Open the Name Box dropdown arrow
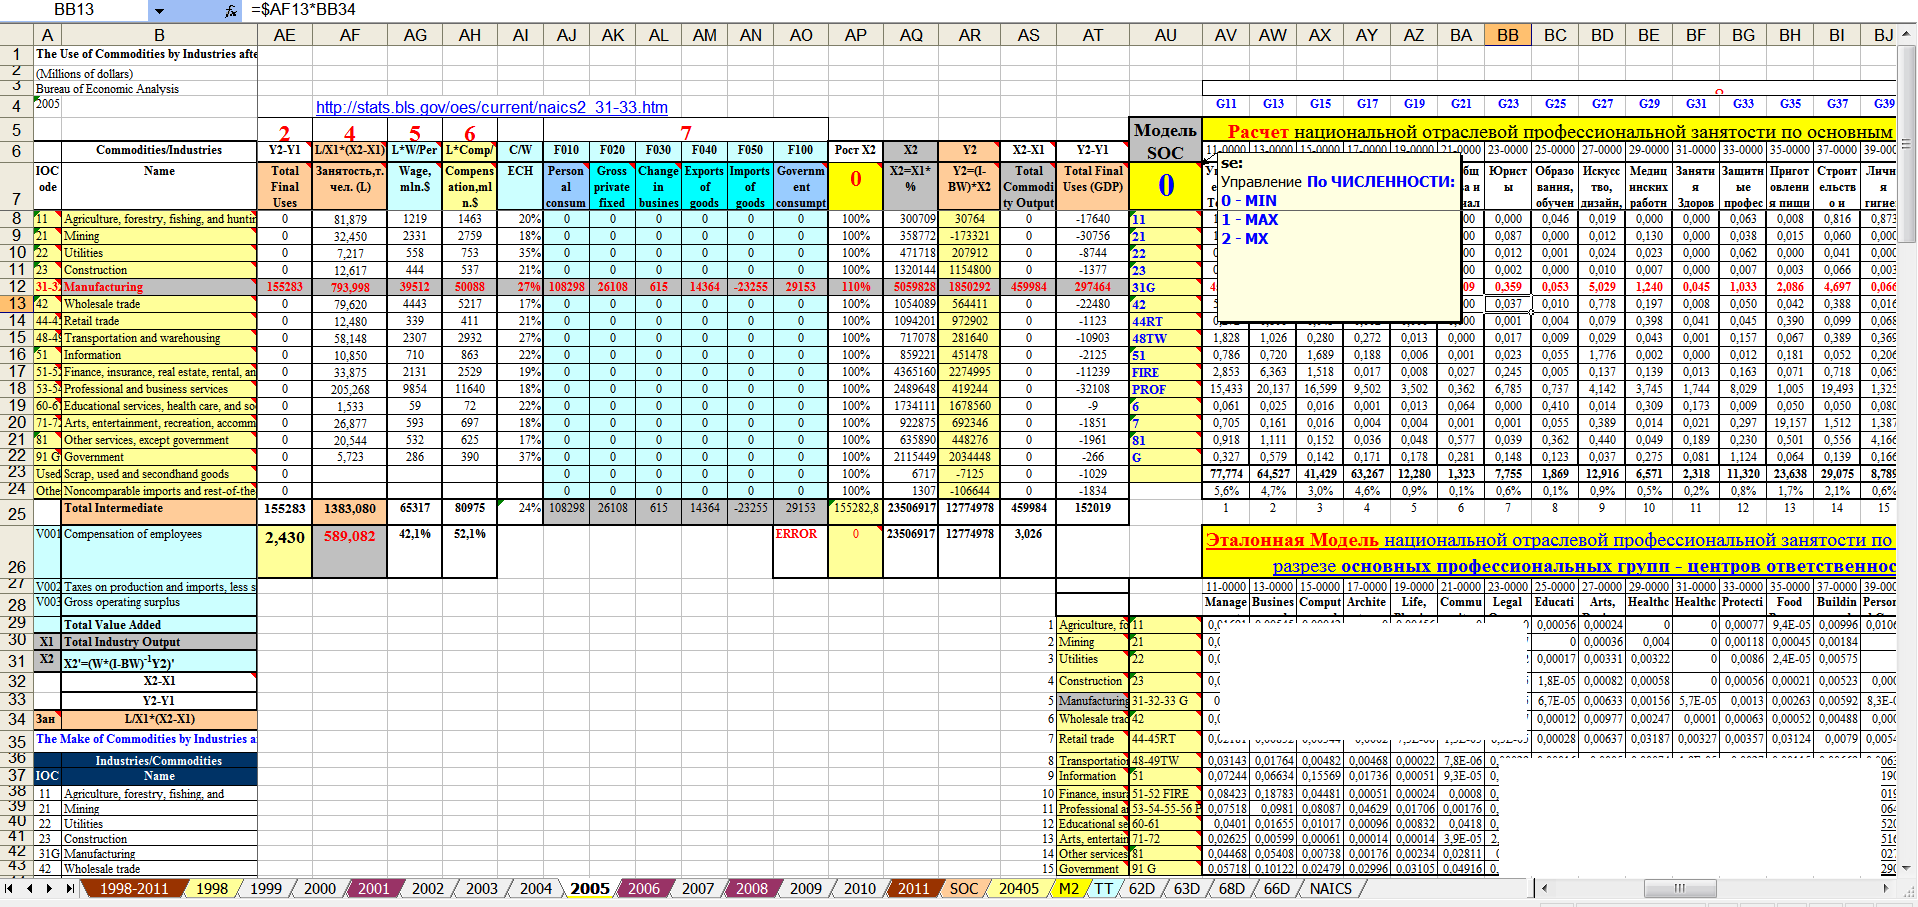 [159, 11]
